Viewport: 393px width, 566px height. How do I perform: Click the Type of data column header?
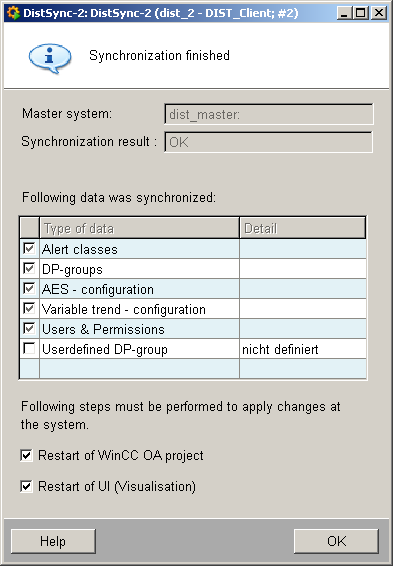[x=139, y=228]
